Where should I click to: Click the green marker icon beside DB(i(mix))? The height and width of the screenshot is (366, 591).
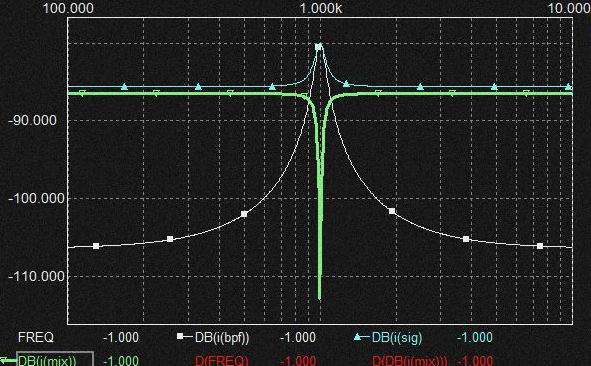4,360
